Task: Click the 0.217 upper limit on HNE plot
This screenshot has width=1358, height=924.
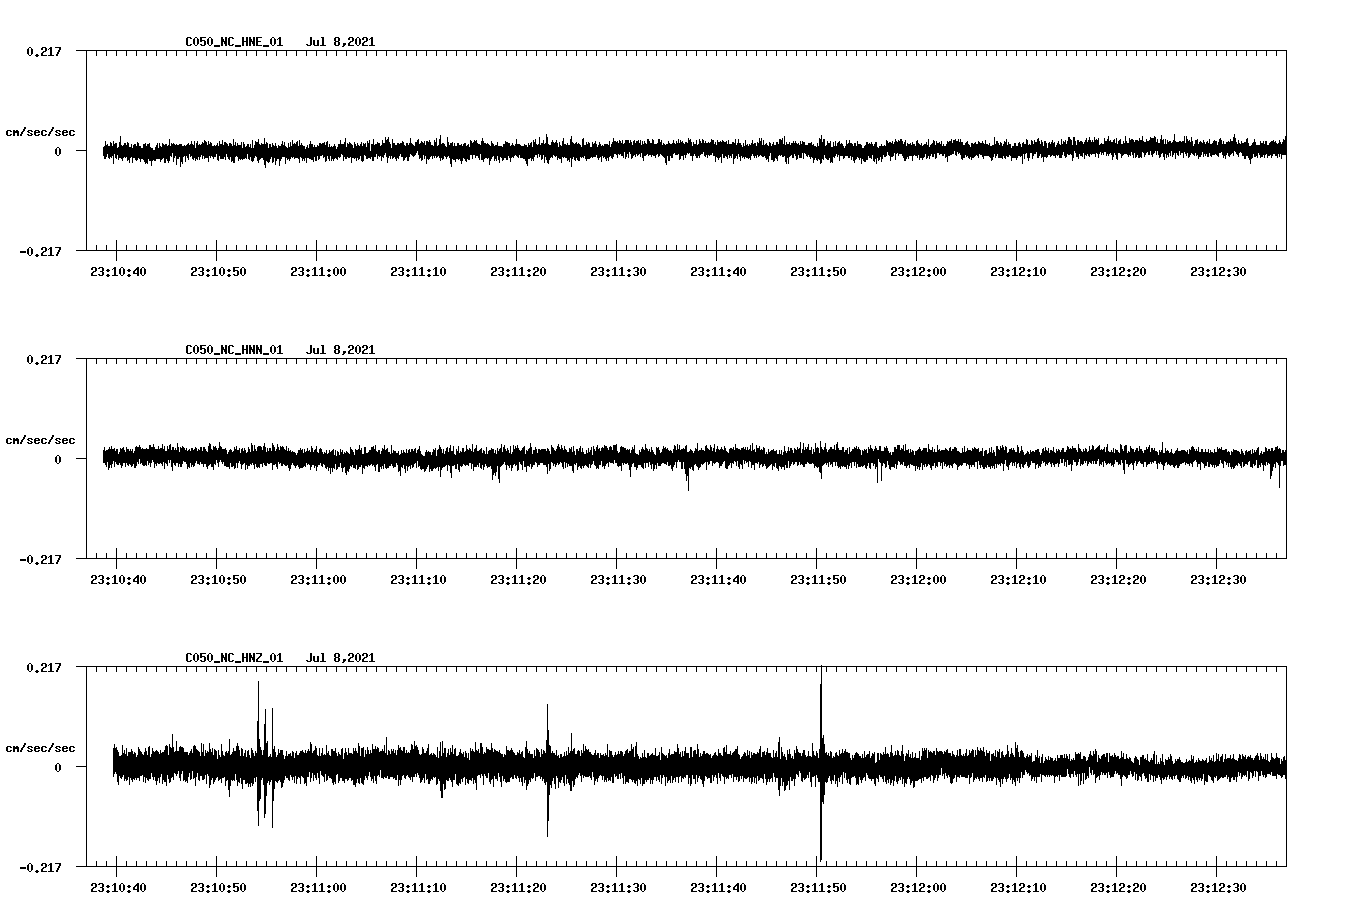Action: [x=43, y=51]
